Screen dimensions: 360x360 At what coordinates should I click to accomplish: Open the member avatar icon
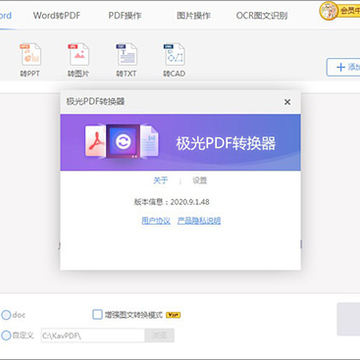[329, 11]
